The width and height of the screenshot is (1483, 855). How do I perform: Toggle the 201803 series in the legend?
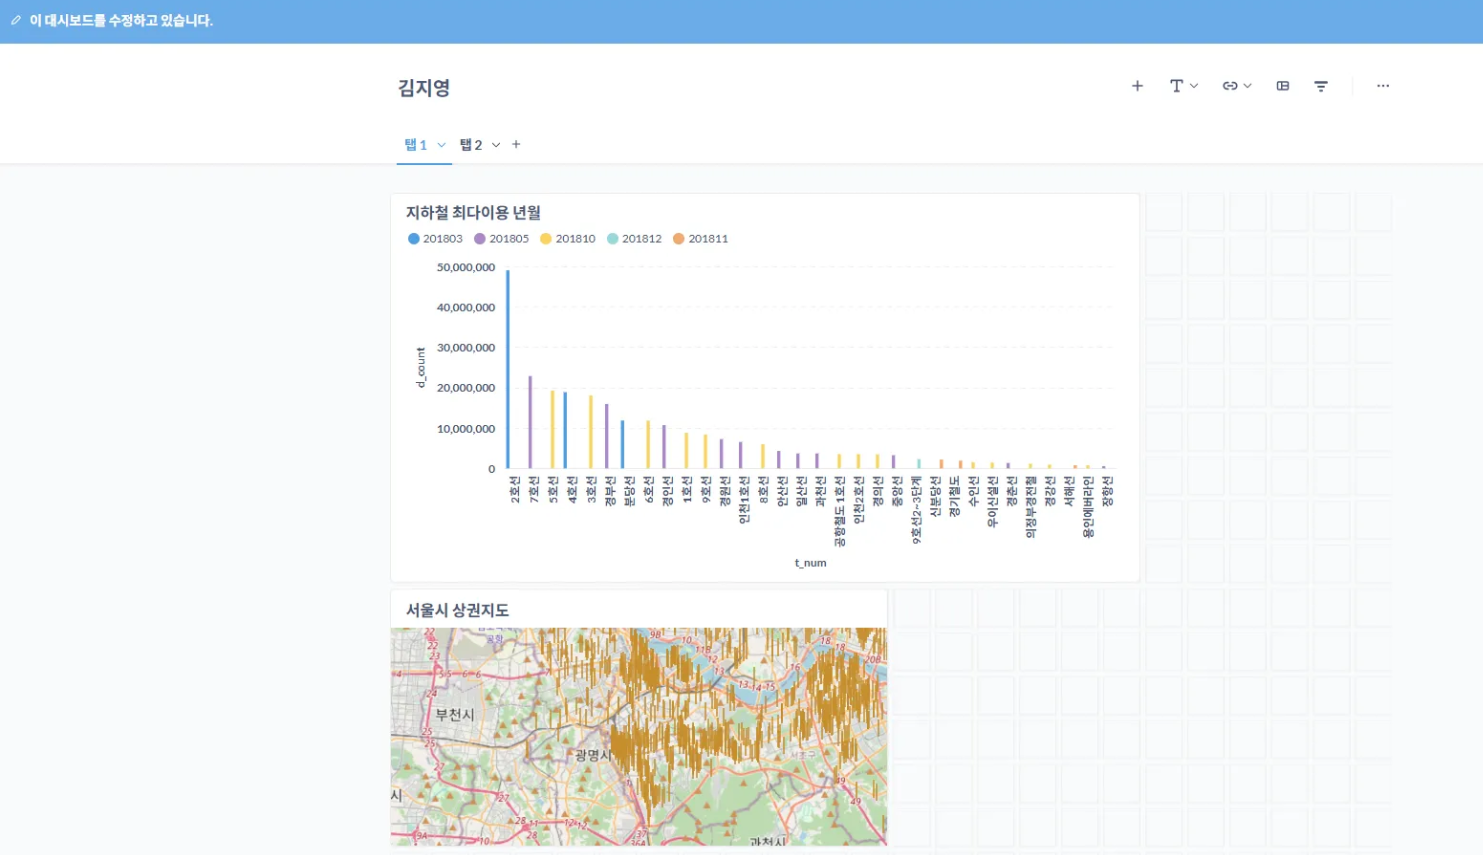click(x=435, y=239)
